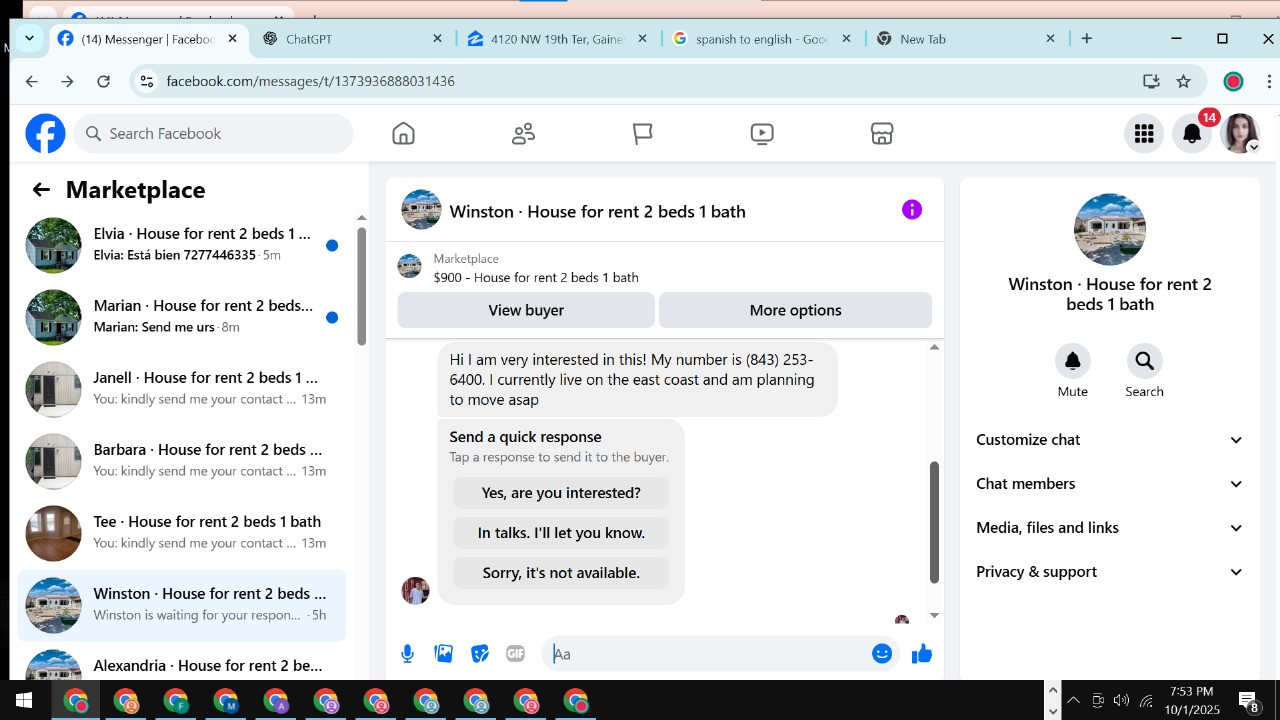Screen dimensions: 1280x720
Task: Switch to 4120 NW 19th Ter tab
Action: pyautogui.click(x=556, y=39)
